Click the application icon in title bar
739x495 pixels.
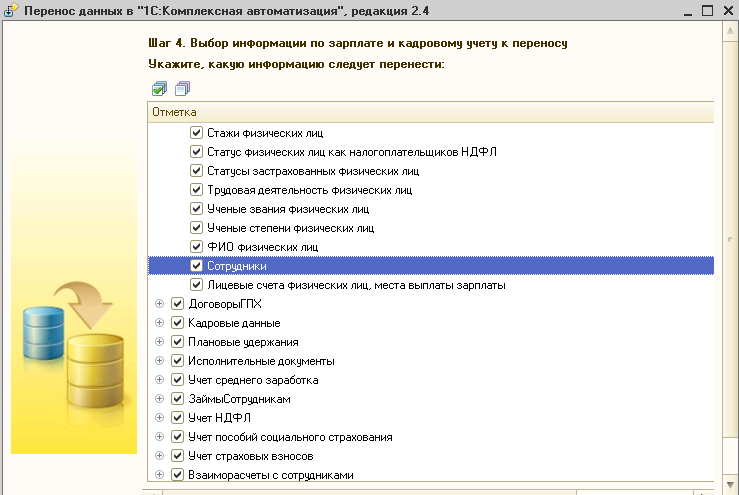coord(10,10)
